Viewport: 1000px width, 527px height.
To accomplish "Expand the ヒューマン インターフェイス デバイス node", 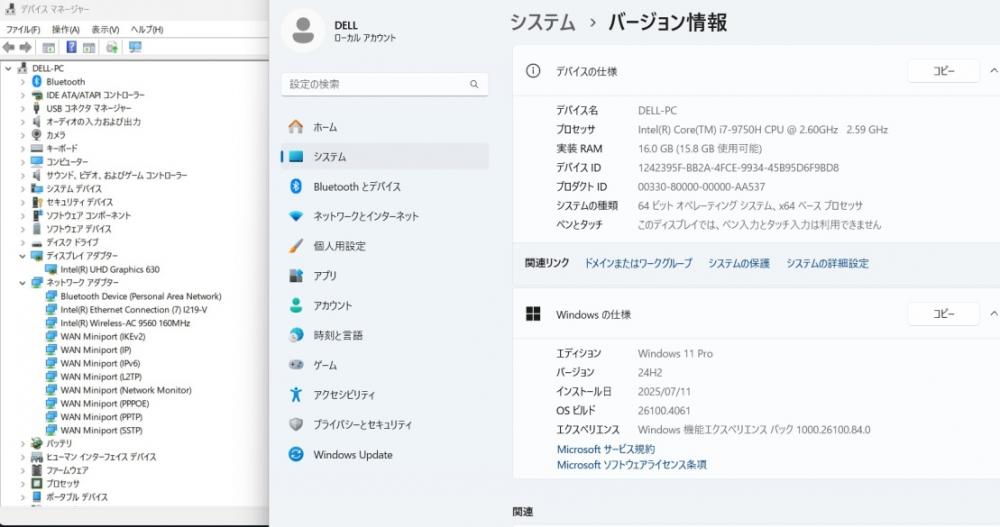I will point(22,457).
